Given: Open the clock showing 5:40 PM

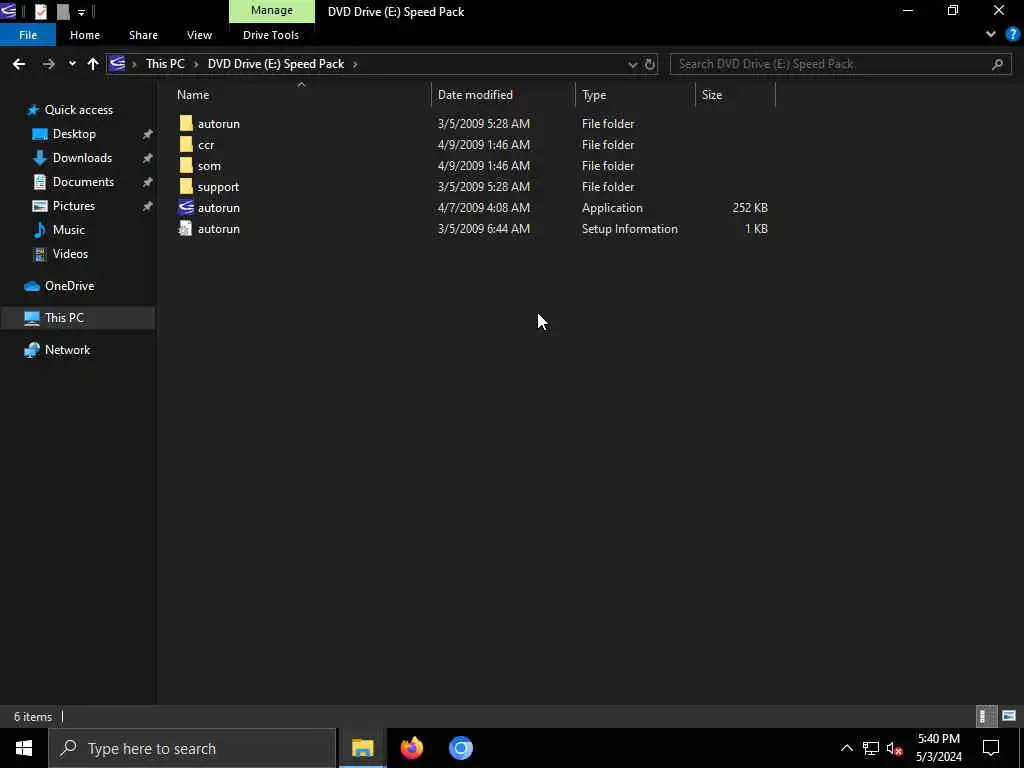Looking at the screenshot, I should pos(938,748).
